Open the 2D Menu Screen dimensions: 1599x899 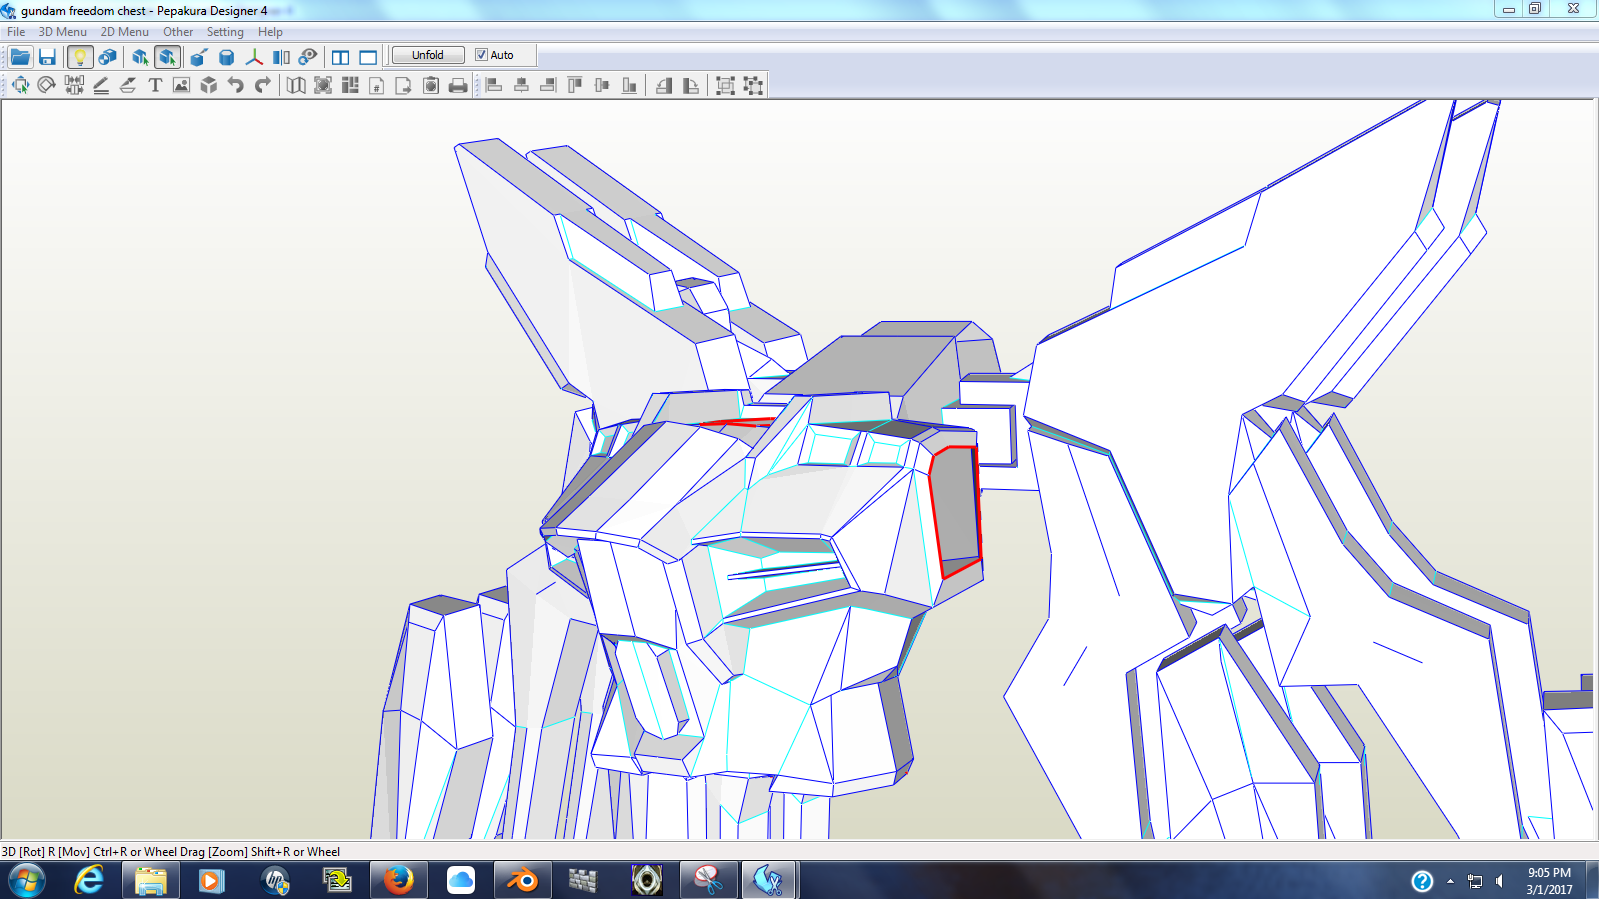click(124, 32)
